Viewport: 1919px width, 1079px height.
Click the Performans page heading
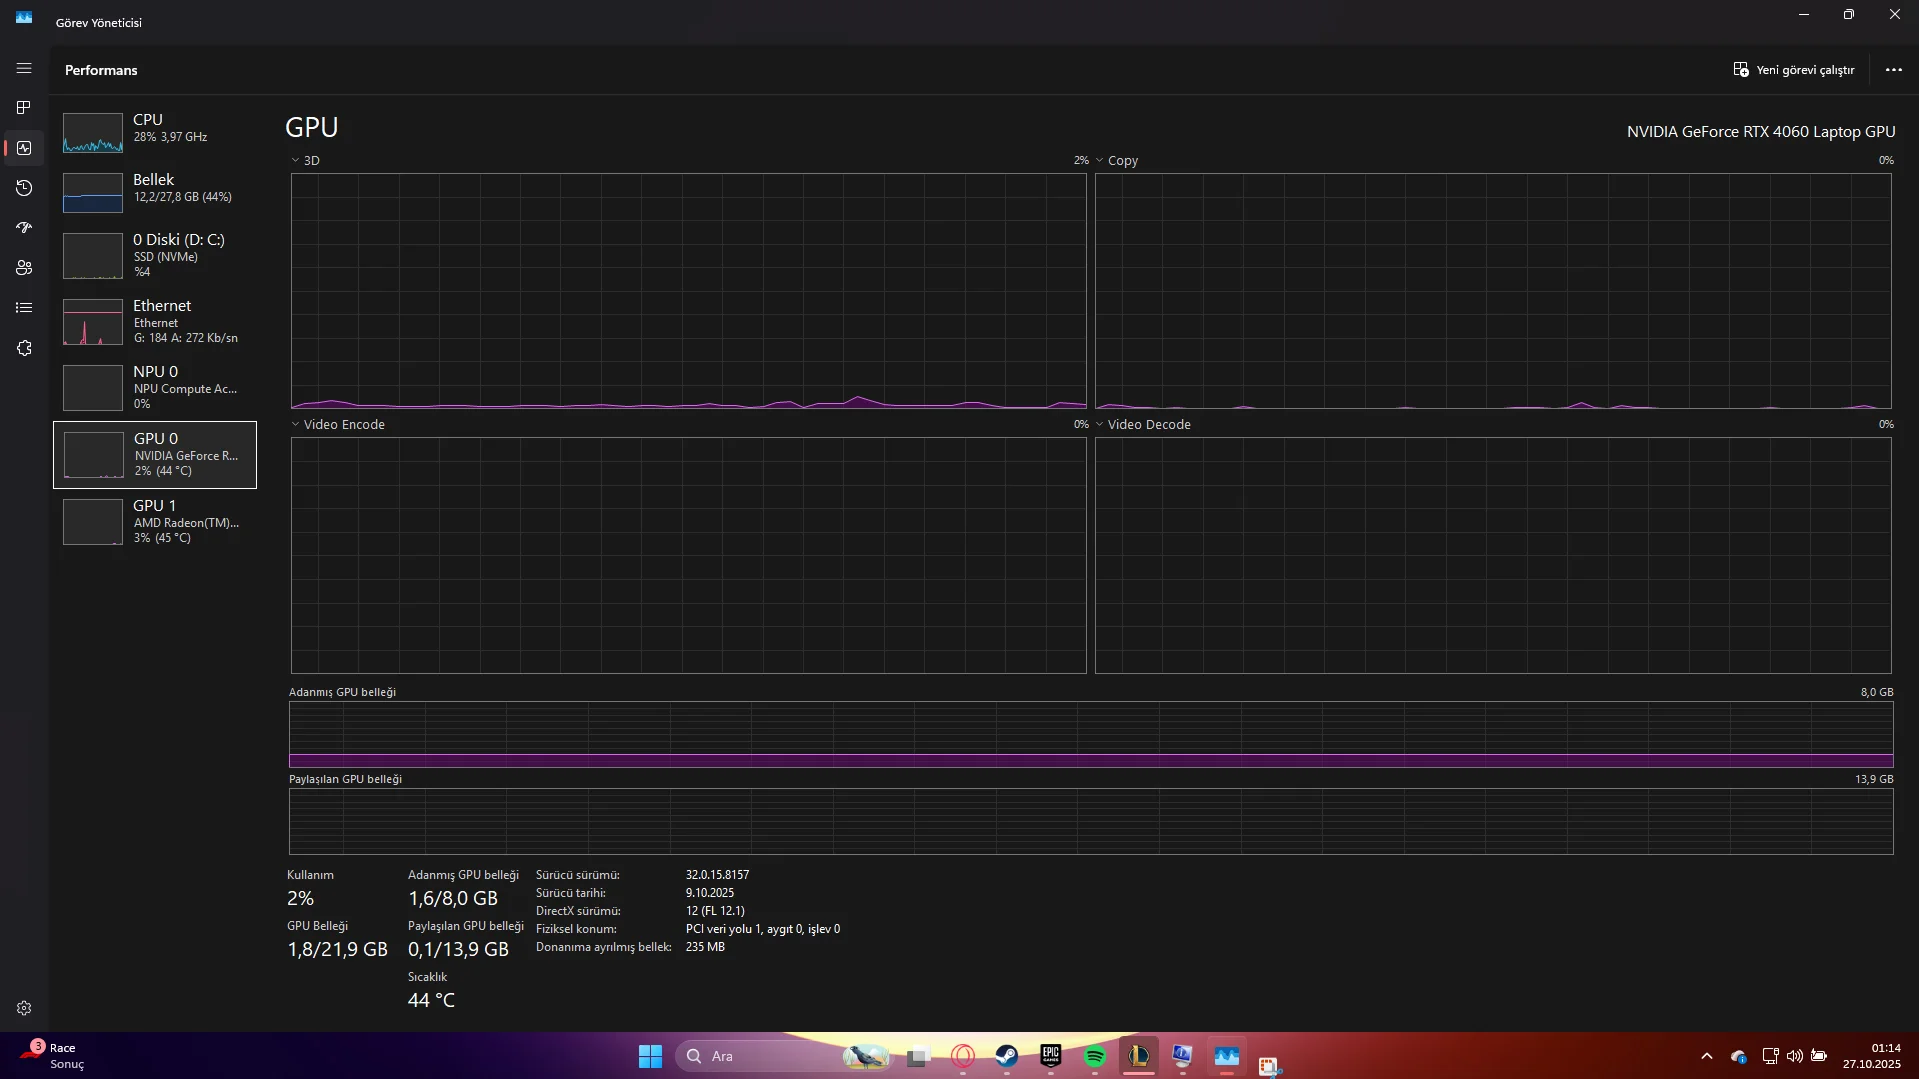pyautogui.click(x=101, y=70)
